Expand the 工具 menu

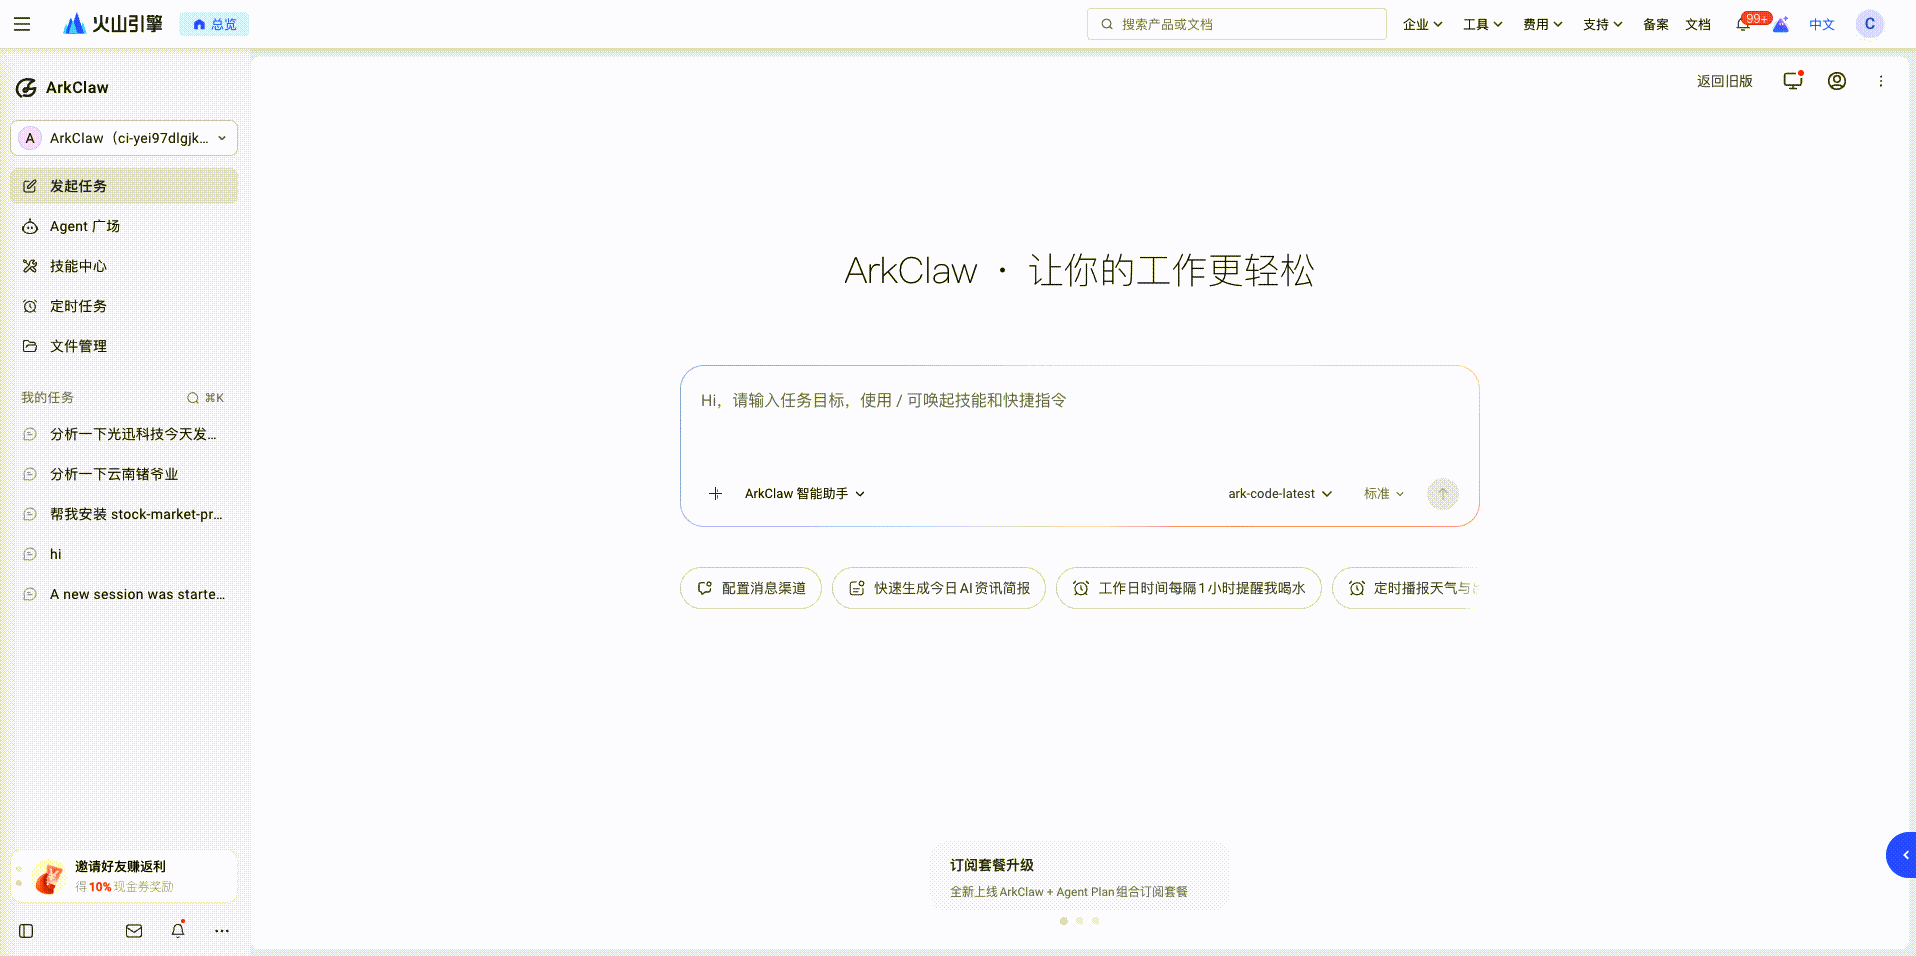pyautogui.click(x=1482, y=24)
